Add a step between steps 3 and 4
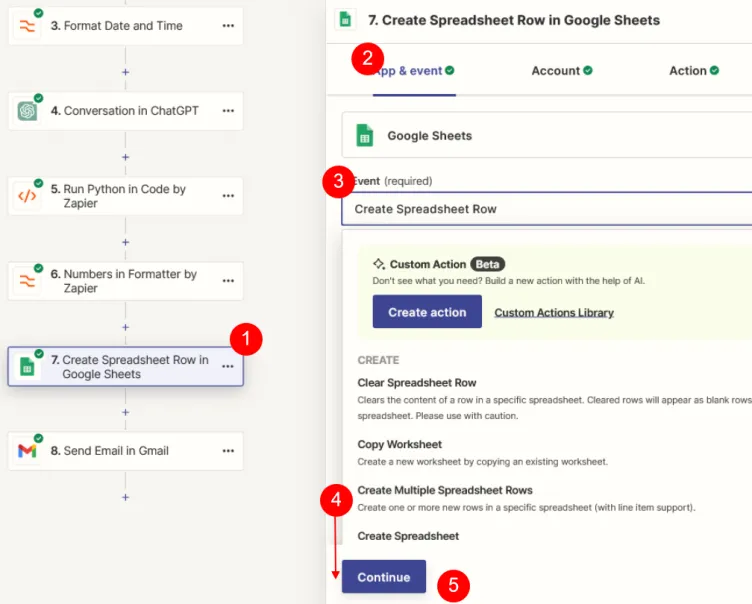 click(x=126, y=72)
